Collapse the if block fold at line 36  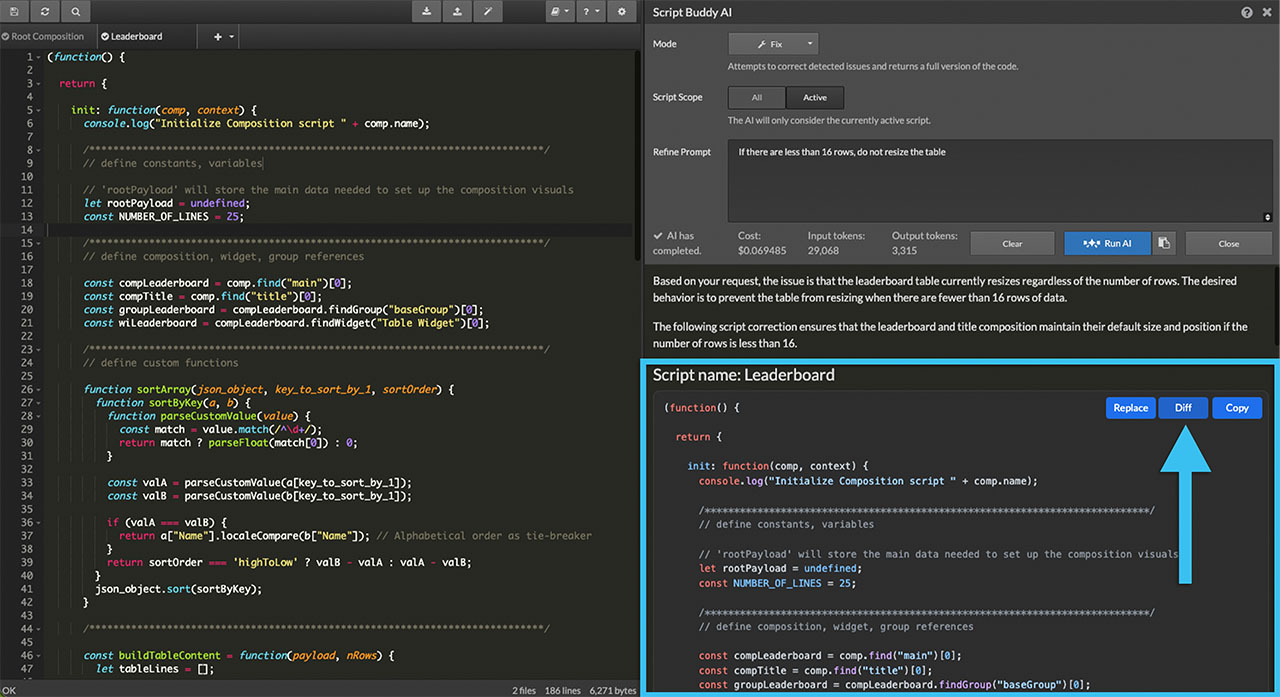pyautogui.click(x=39, y=522)
